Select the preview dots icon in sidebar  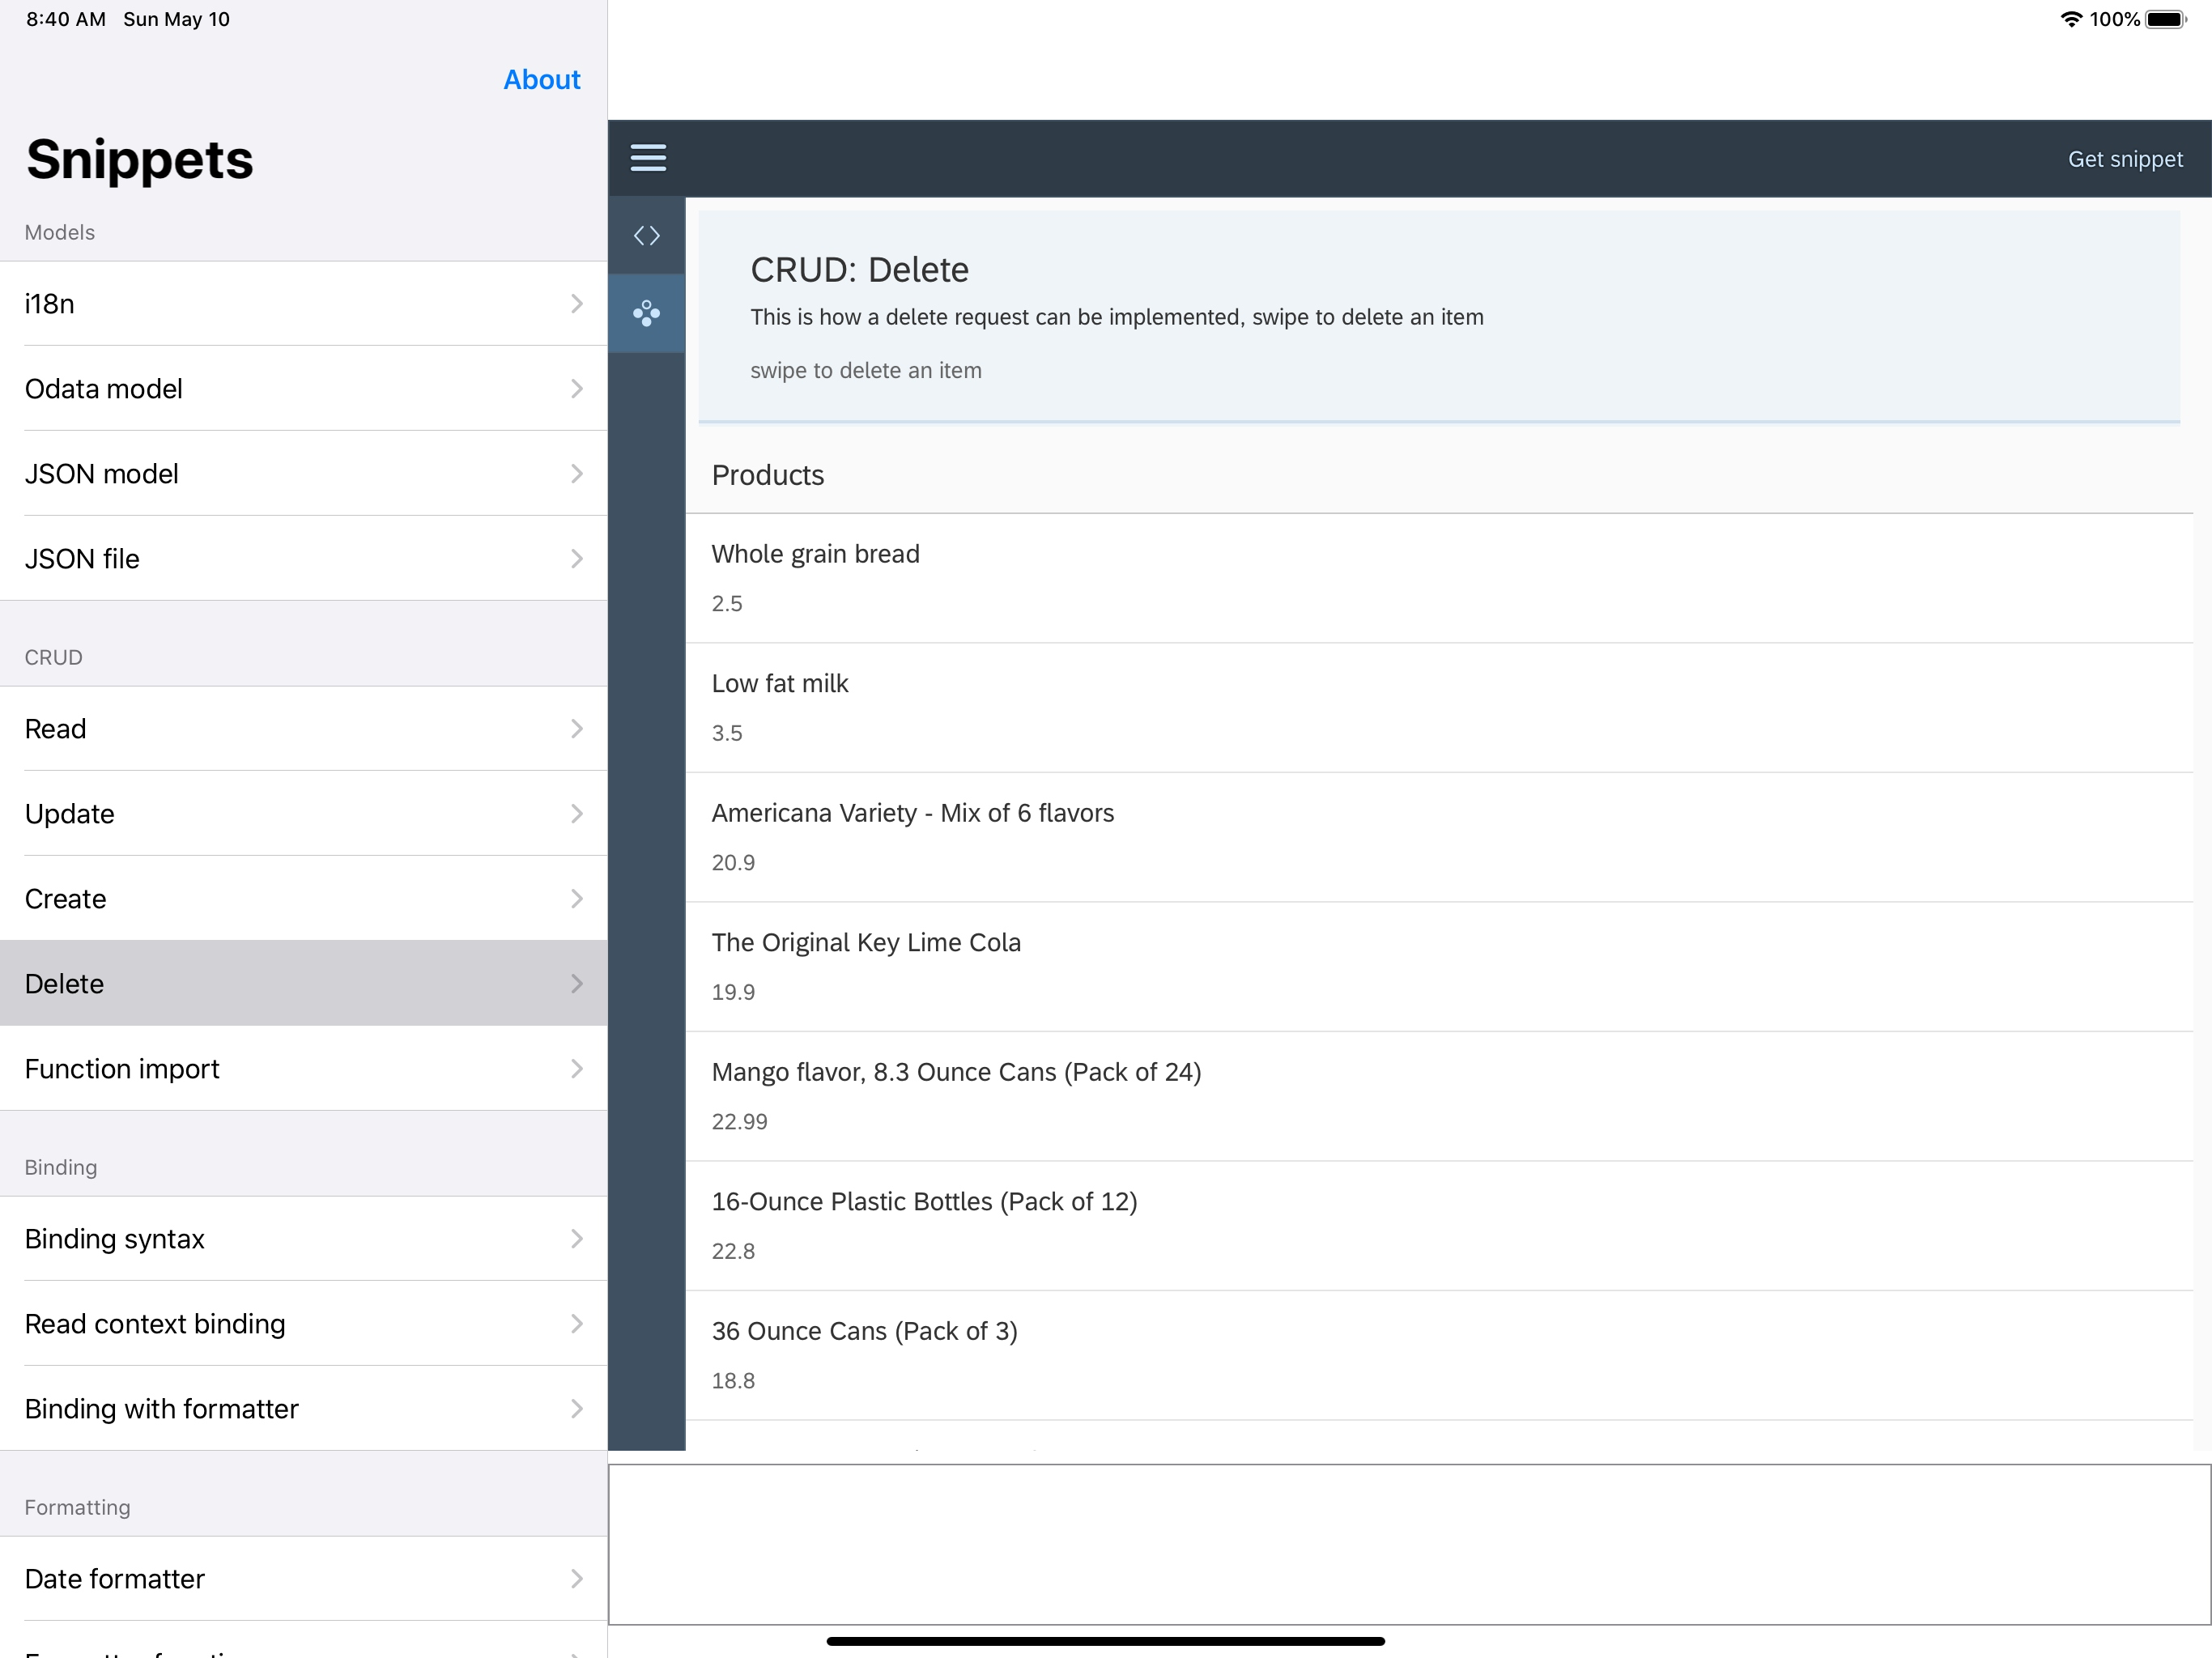647,314
